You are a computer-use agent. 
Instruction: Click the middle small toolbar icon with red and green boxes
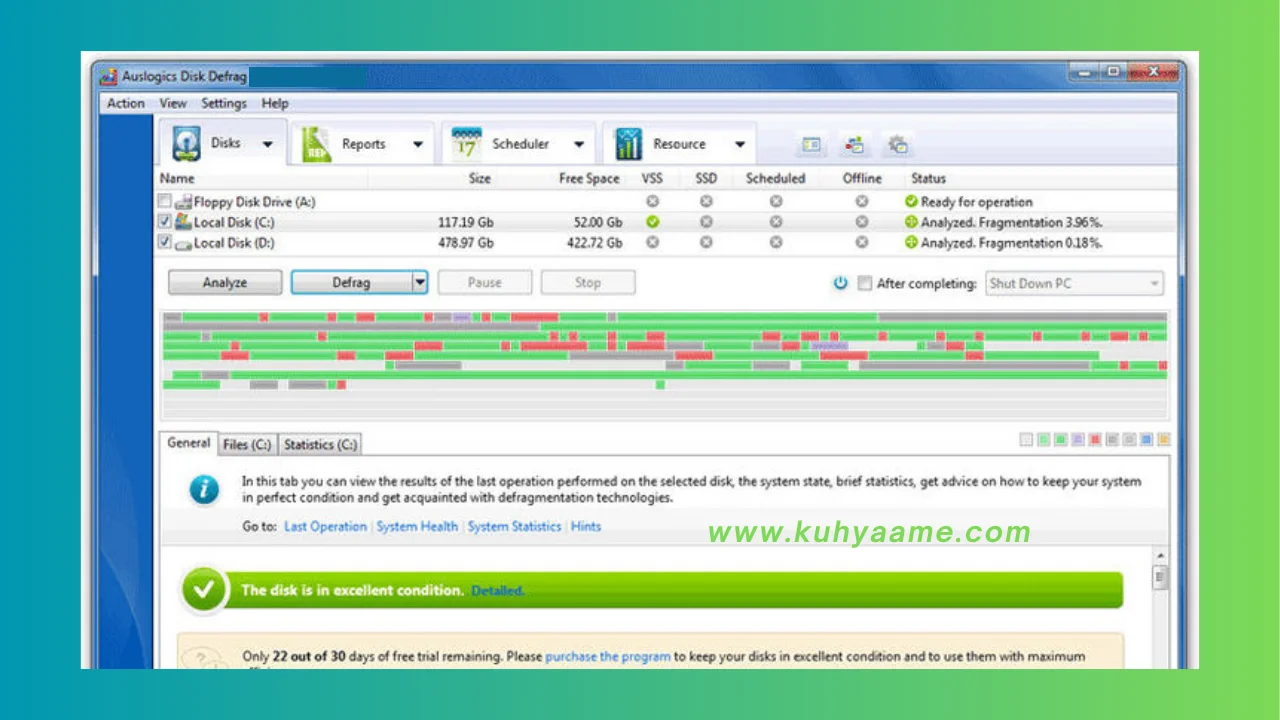pos(855,145)
